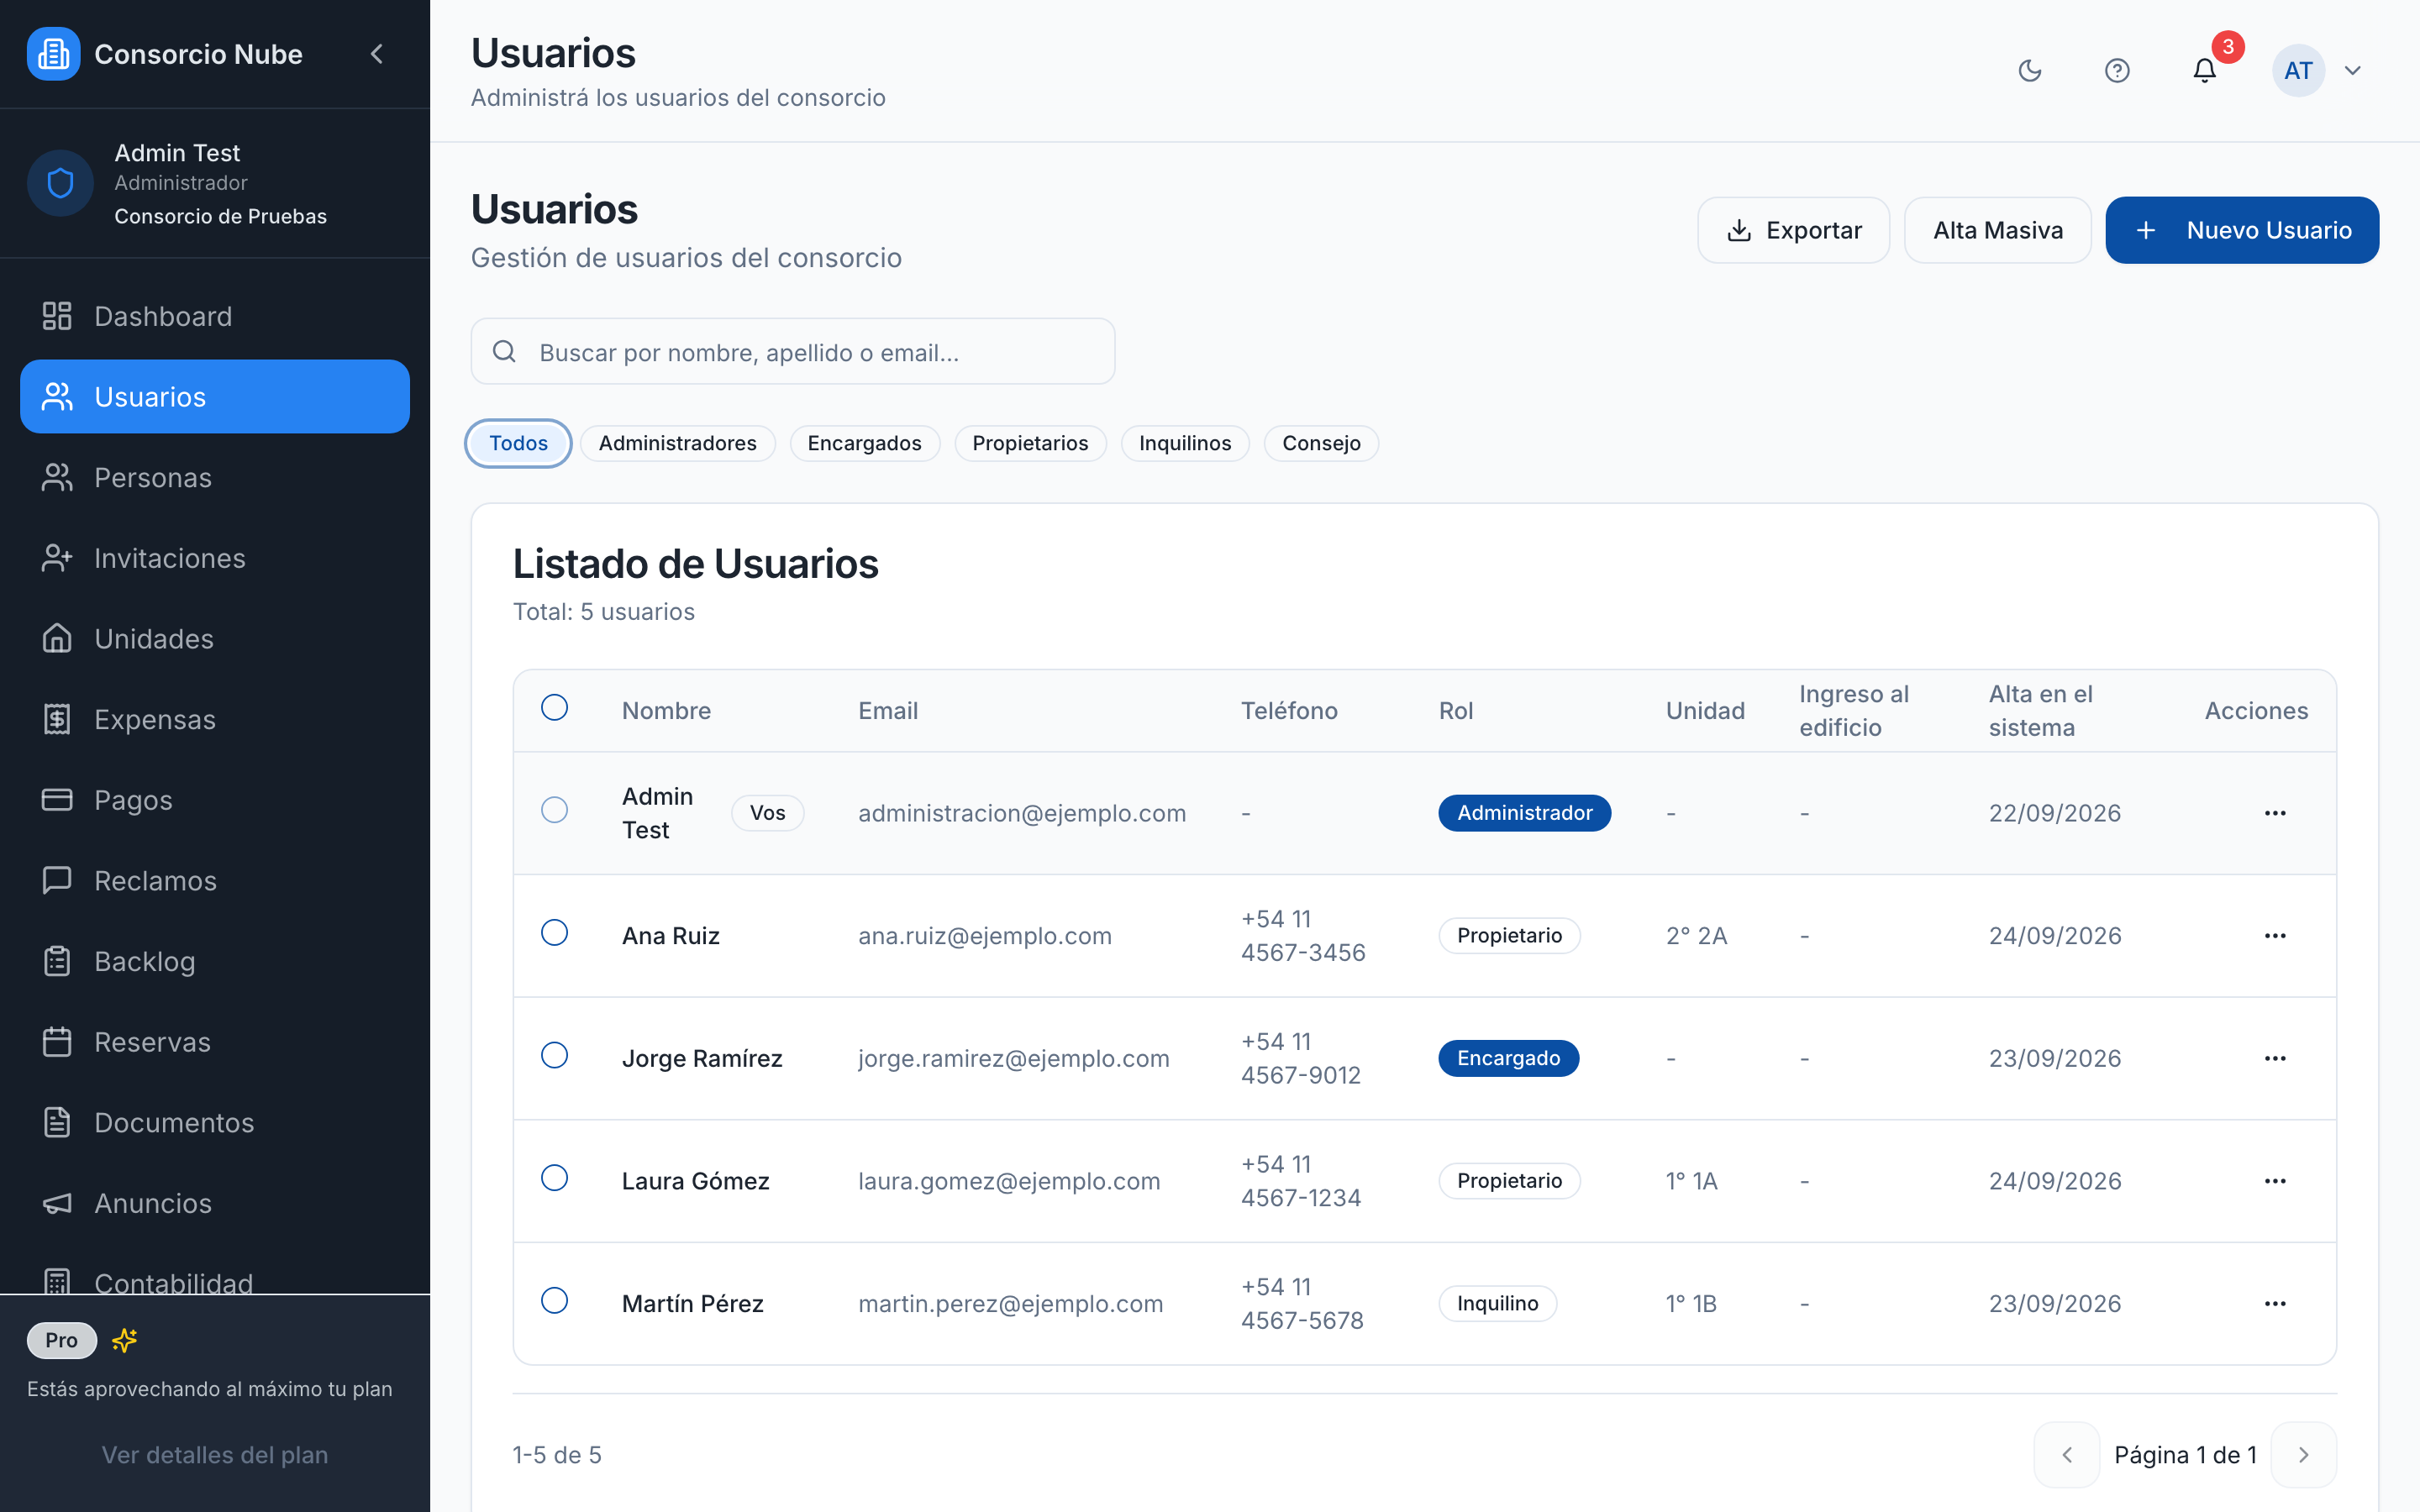Filter by the Propietarios tab
Screen dimensions: 2420x1512
(1030, 443)
